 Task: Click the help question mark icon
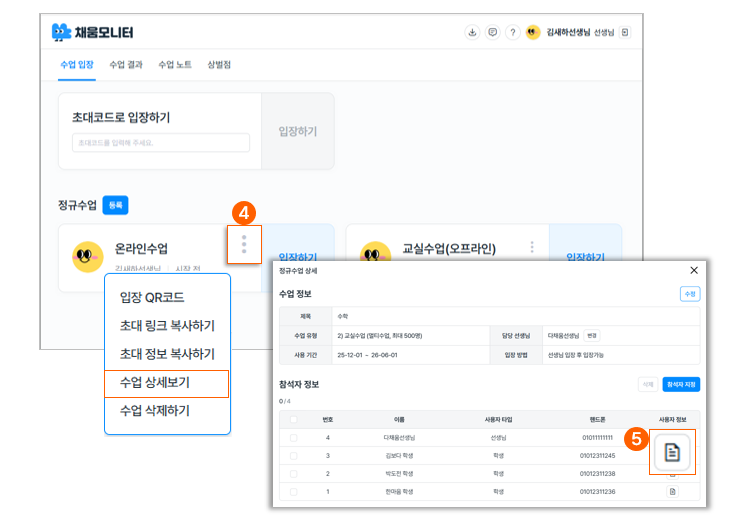[x=512, y=32]
